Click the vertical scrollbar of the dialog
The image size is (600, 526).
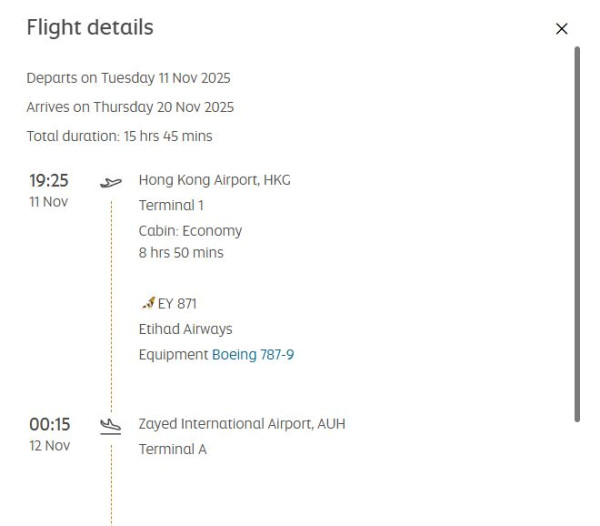(577, 230)
